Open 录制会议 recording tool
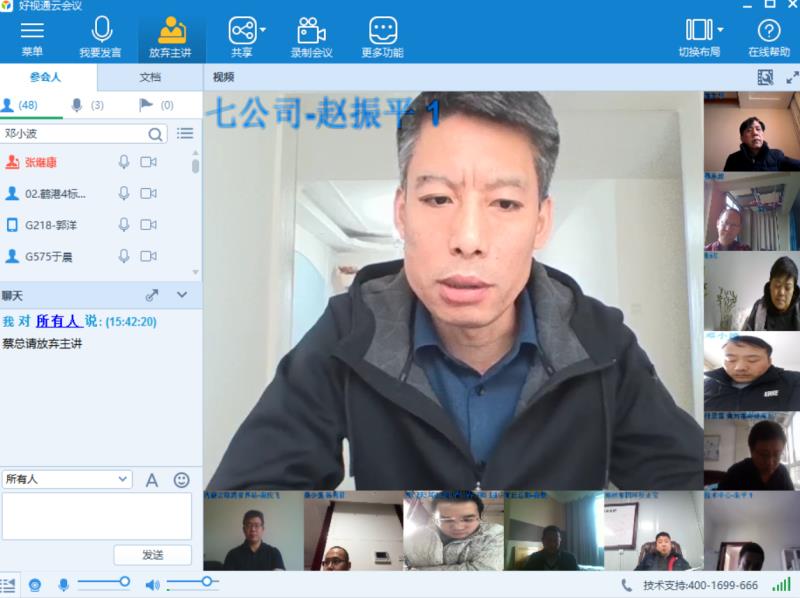 click(x=311, y=31)
